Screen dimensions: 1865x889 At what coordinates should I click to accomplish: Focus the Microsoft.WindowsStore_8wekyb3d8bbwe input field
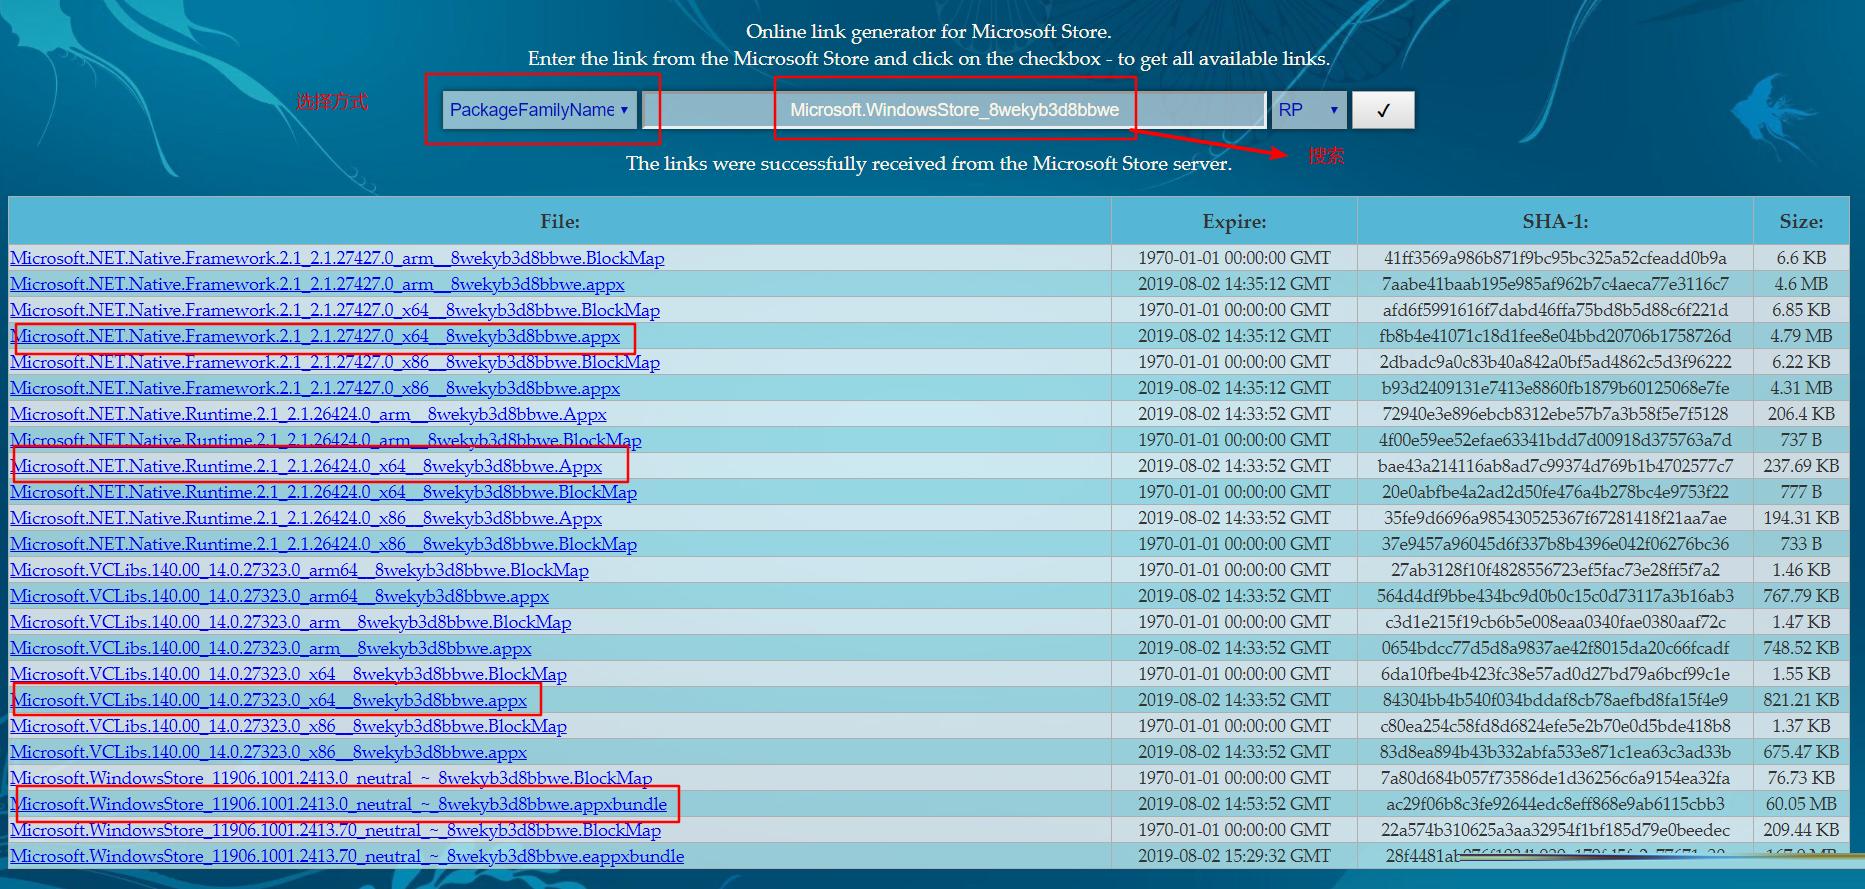coord(954,110)
